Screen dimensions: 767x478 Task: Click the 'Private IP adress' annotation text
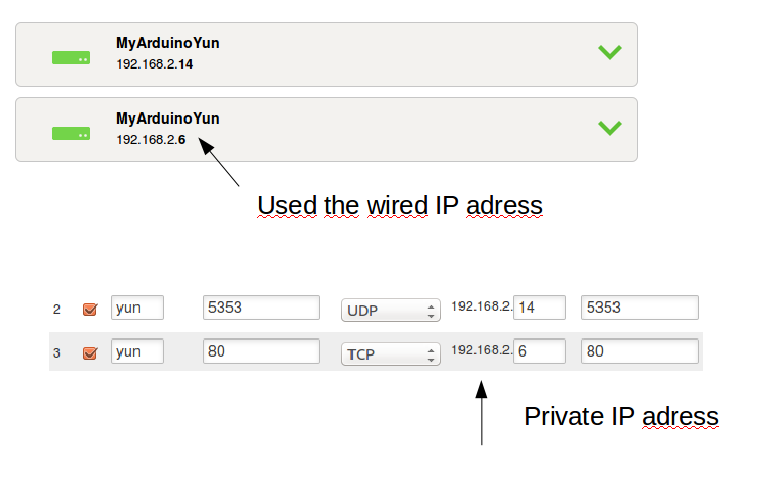pyautogui.click(x=621, y=416)
